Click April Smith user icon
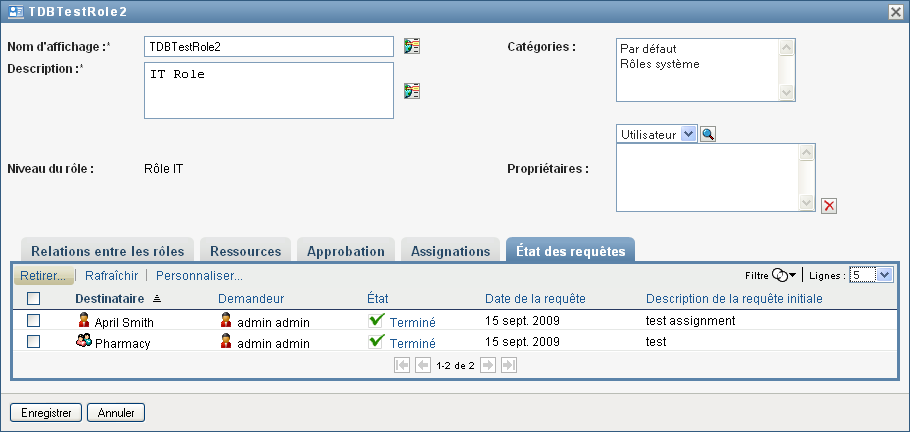Image resolution: width=910 pixels, height=432 pixels. [84, 320]
